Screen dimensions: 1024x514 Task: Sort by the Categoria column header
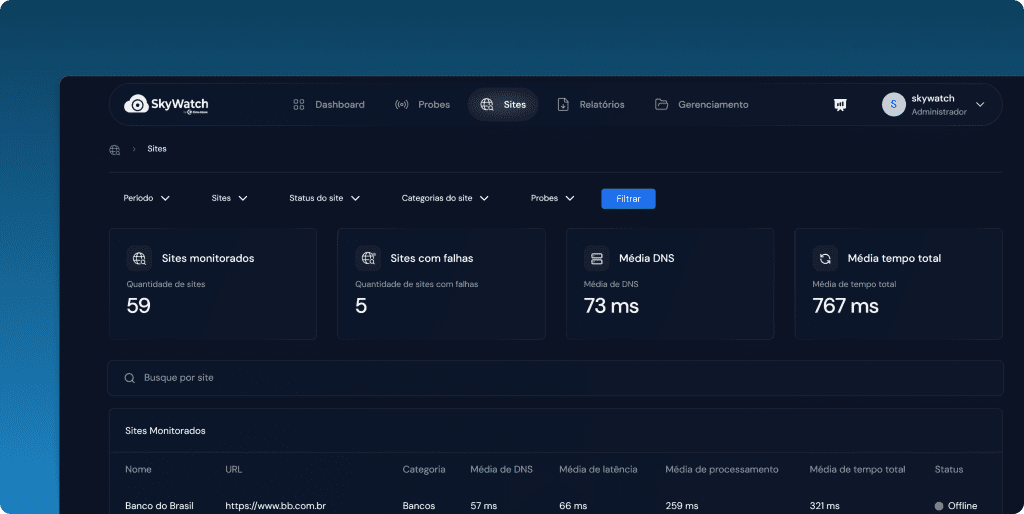424,469
